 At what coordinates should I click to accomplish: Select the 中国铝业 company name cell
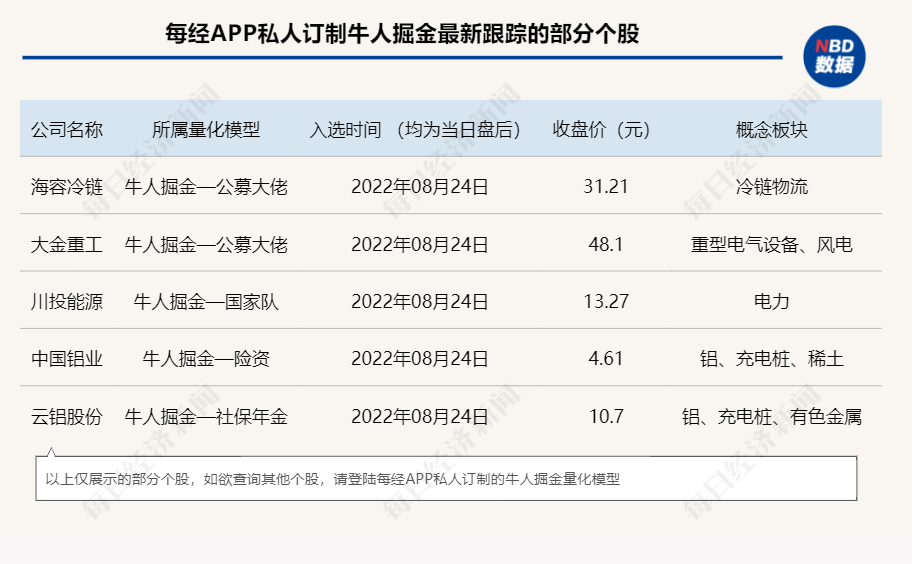point(67,359)
